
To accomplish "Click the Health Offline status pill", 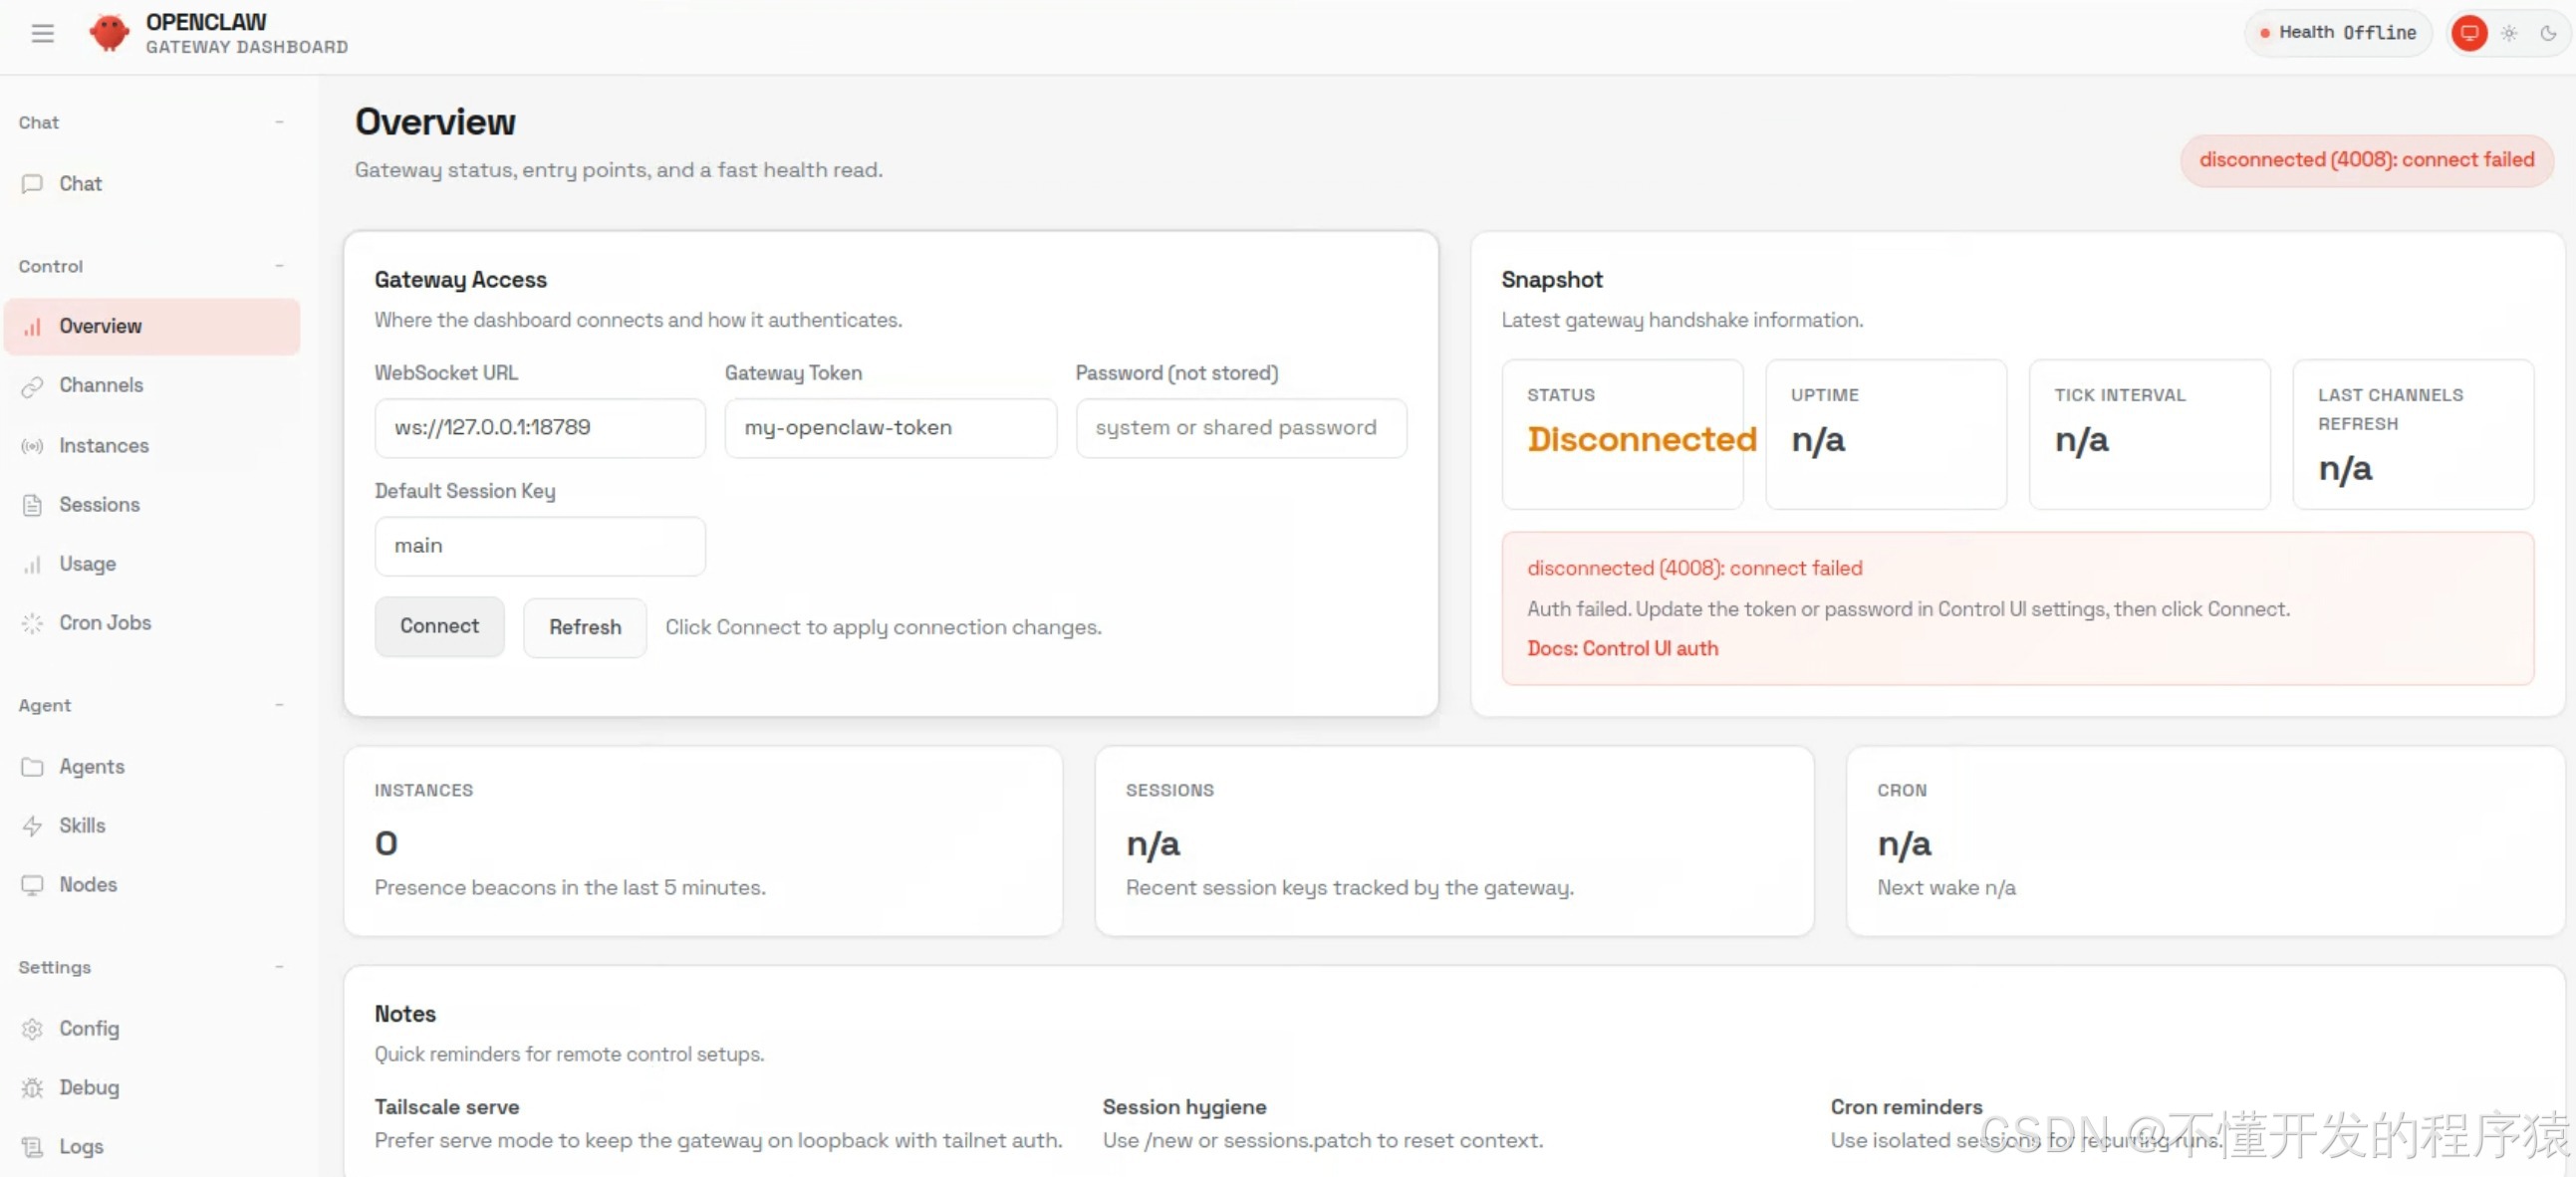I will click(2338, 33).
